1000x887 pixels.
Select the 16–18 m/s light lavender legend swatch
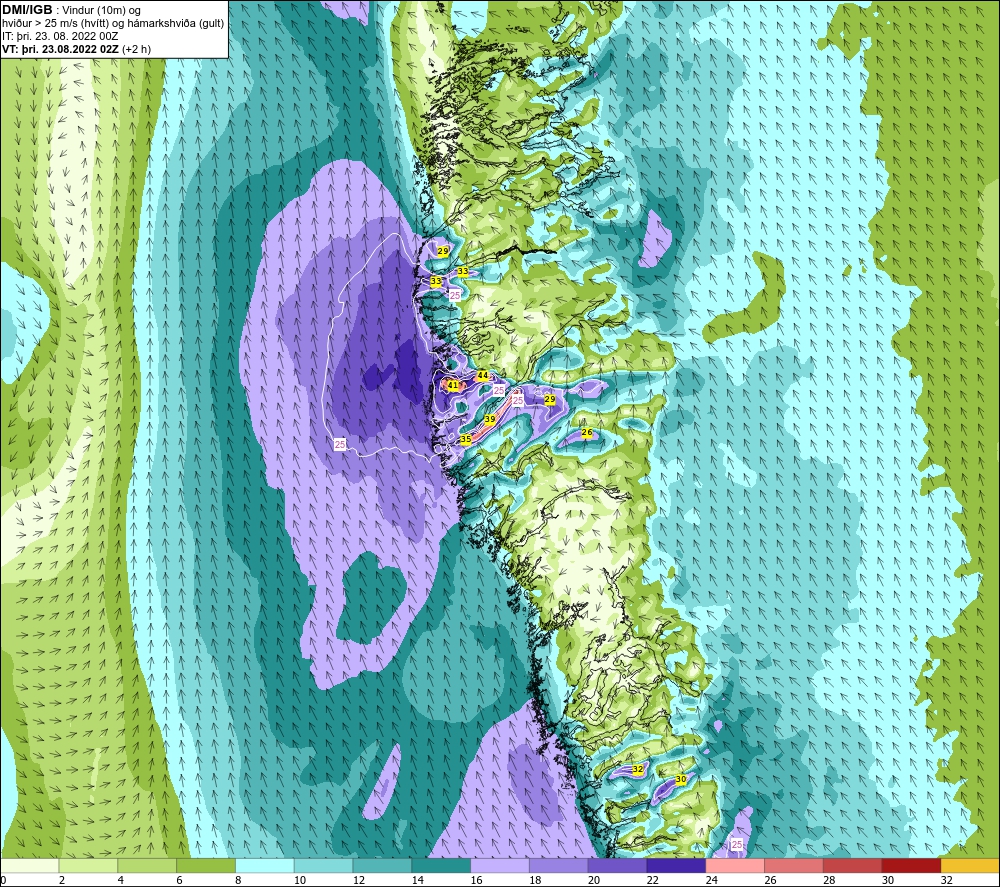[500, 865]
